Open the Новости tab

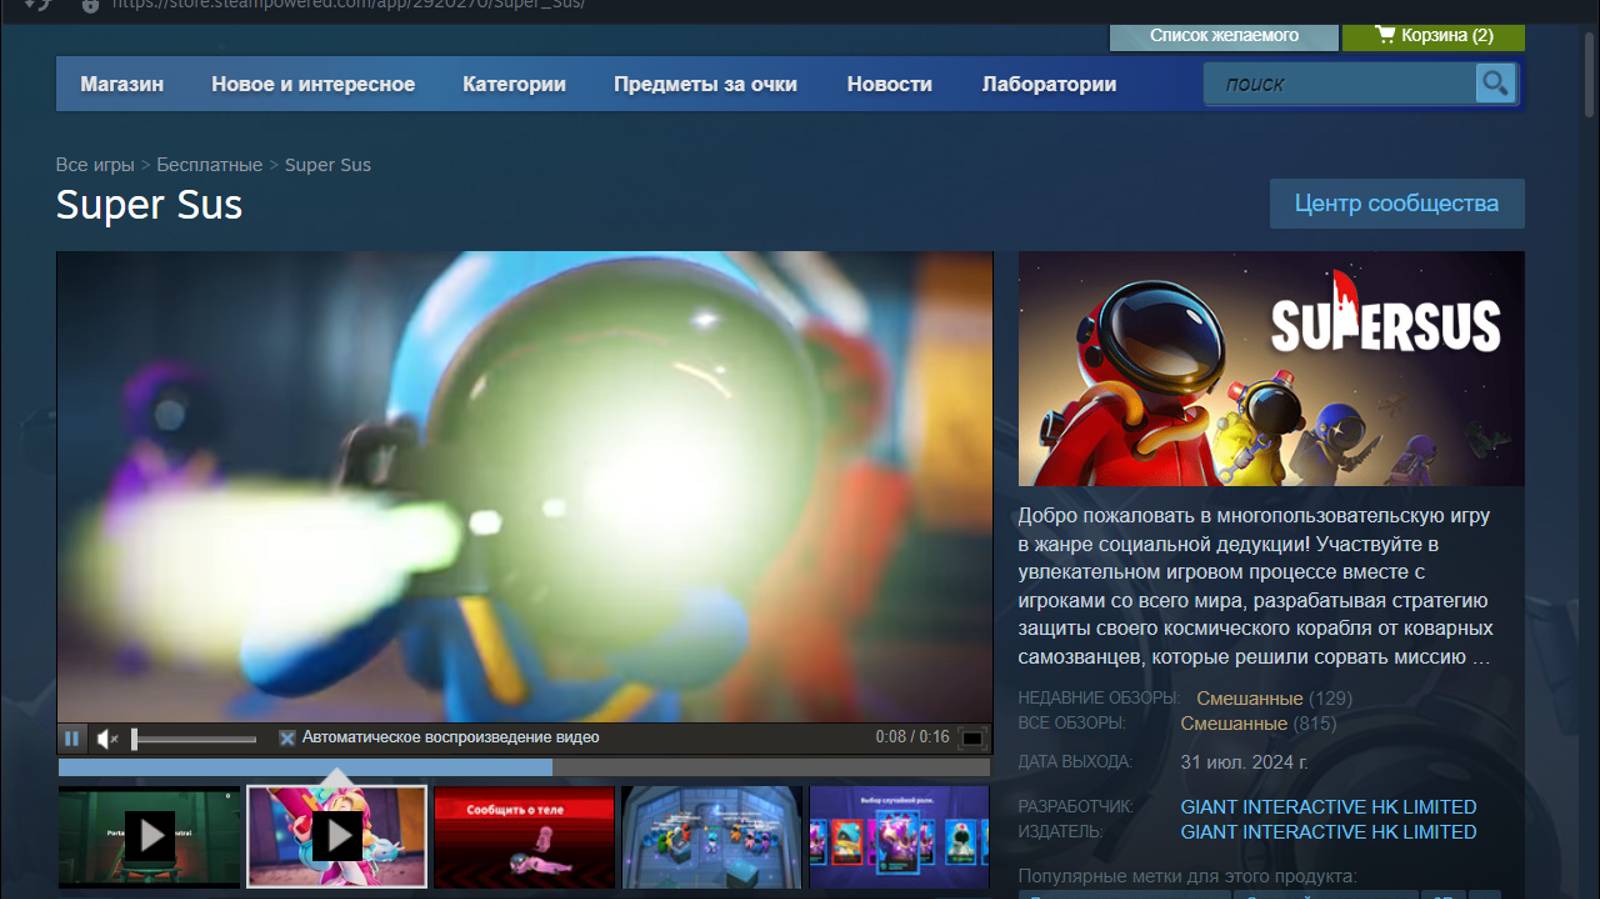889,84
